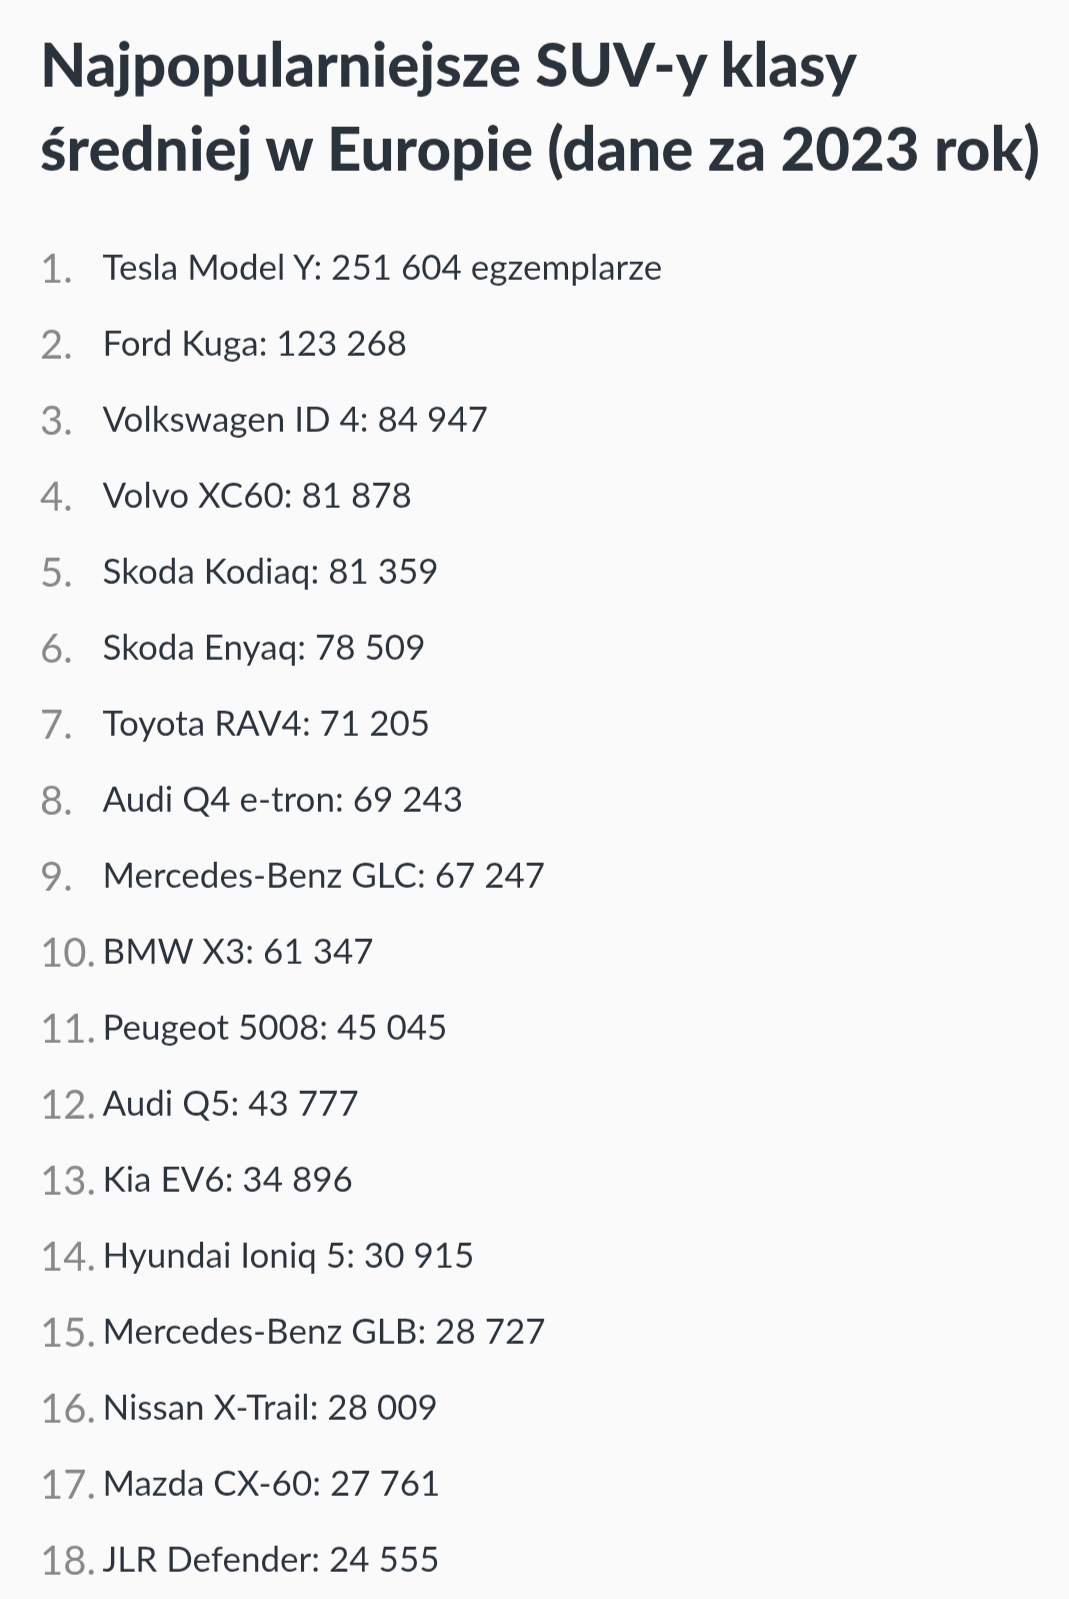Select the Toyota RAV4 line

pos(265,724)
